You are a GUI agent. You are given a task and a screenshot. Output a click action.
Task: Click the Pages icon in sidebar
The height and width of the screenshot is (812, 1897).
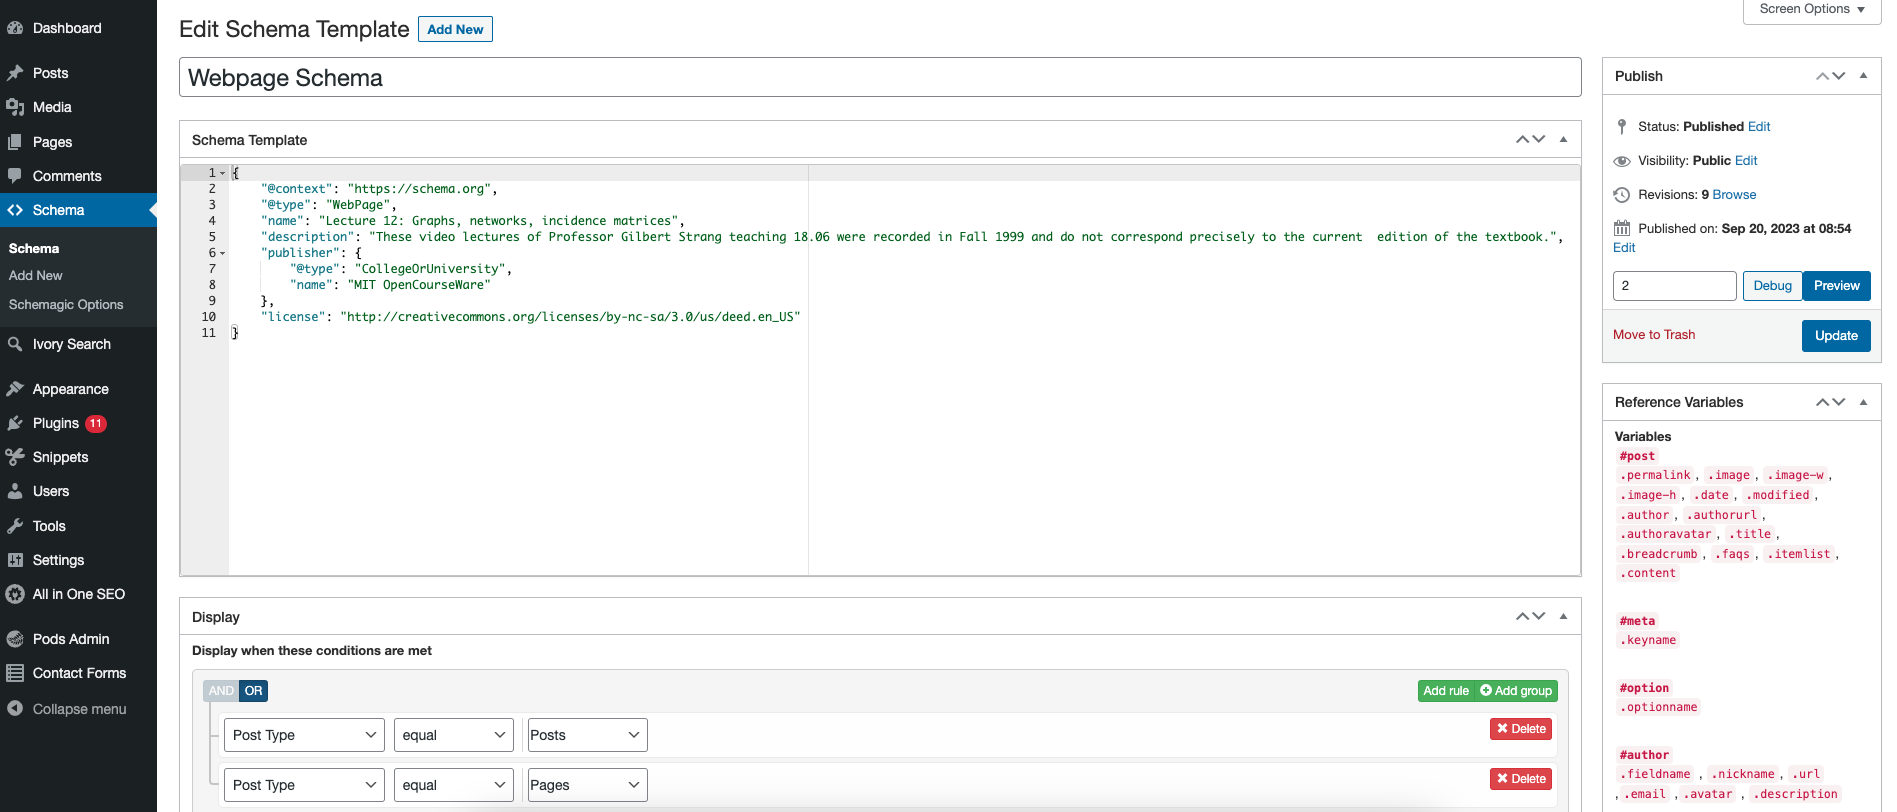15,142
